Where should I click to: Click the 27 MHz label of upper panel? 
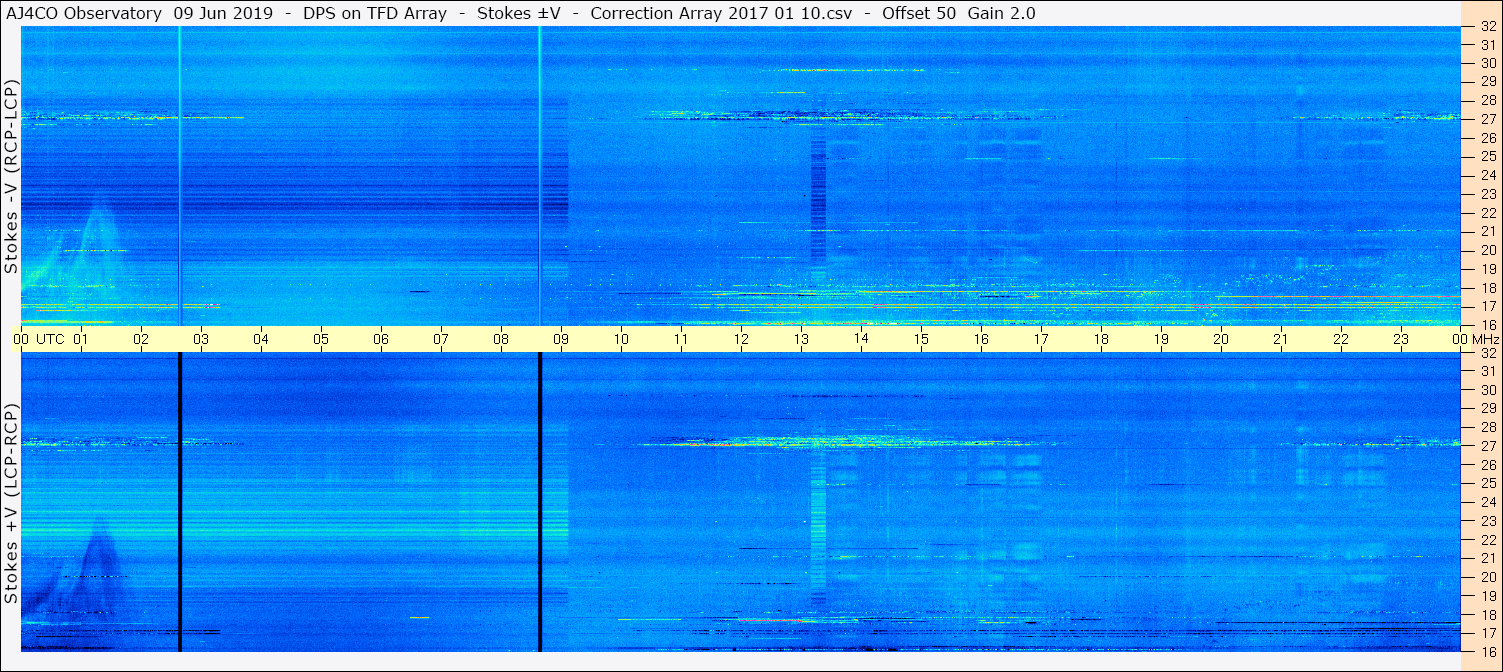click(1487, 119)
